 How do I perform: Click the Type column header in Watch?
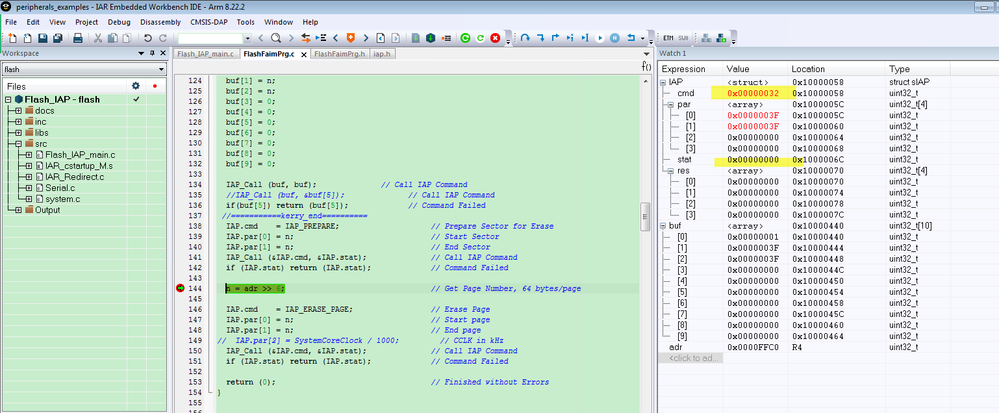click(x=917, y=69)
